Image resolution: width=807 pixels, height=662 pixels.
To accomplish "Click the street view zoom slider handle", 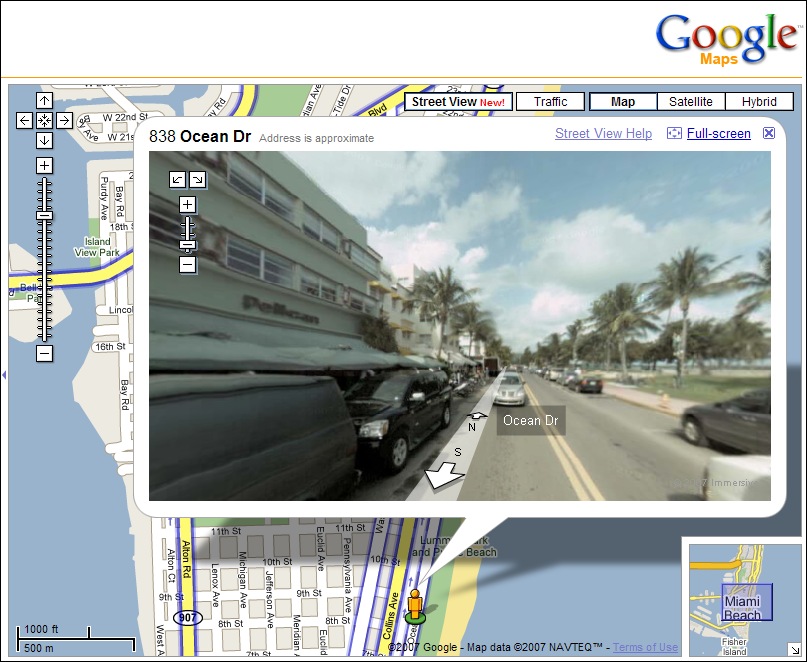I will [187, 245].
